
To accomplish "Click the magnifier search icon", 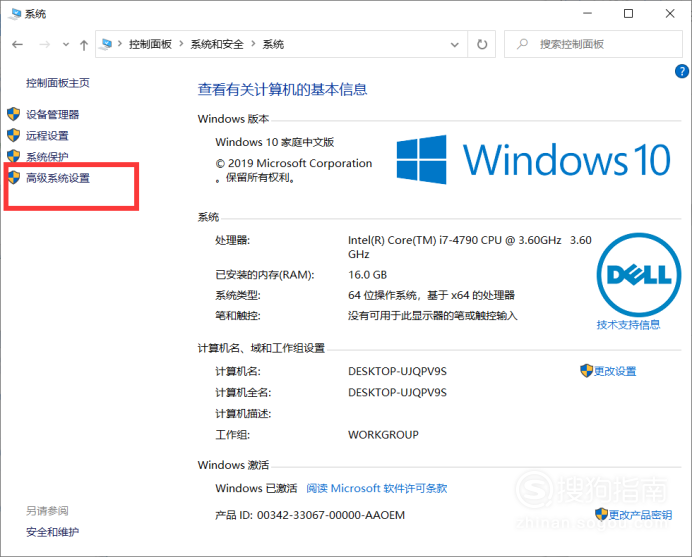I will pos(523,44).
